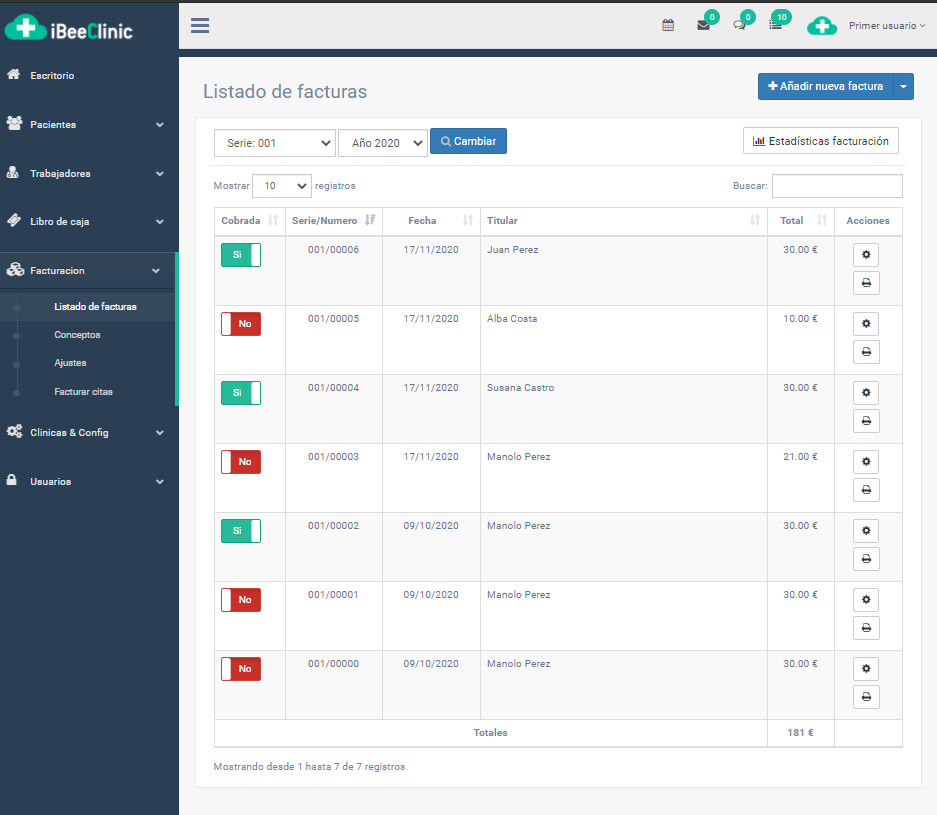This screenshot has width=937, height=815.
Task: Click the Estadísticas facturación button
Action: pos(820,141)
